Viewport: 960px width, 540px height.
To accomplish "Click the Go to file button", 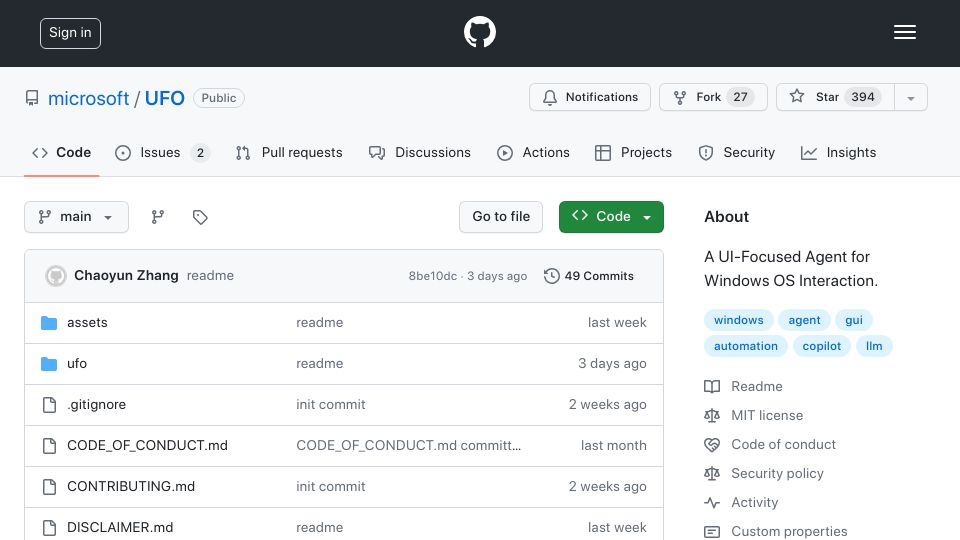I will click(501, 217).
